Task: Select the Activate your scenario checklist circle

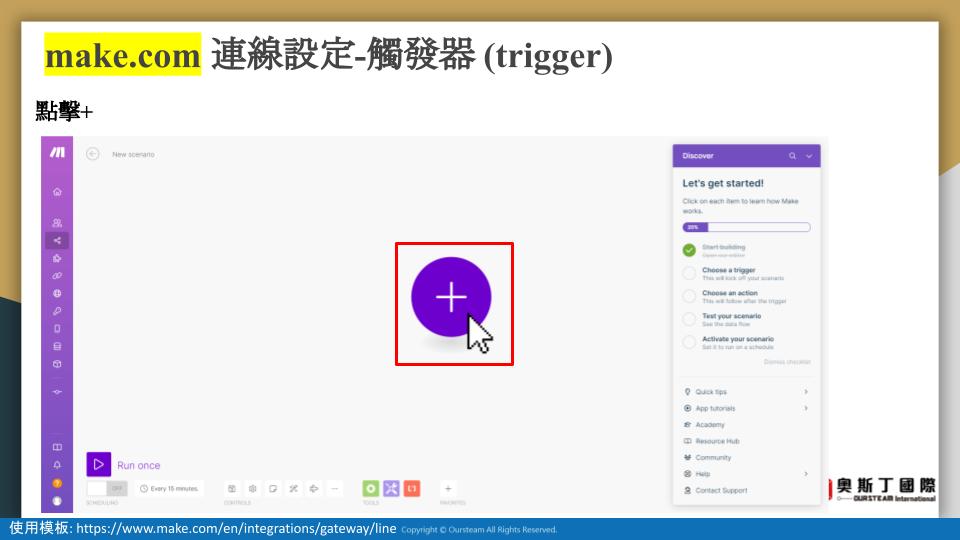Action: click(x=689, y=342)
